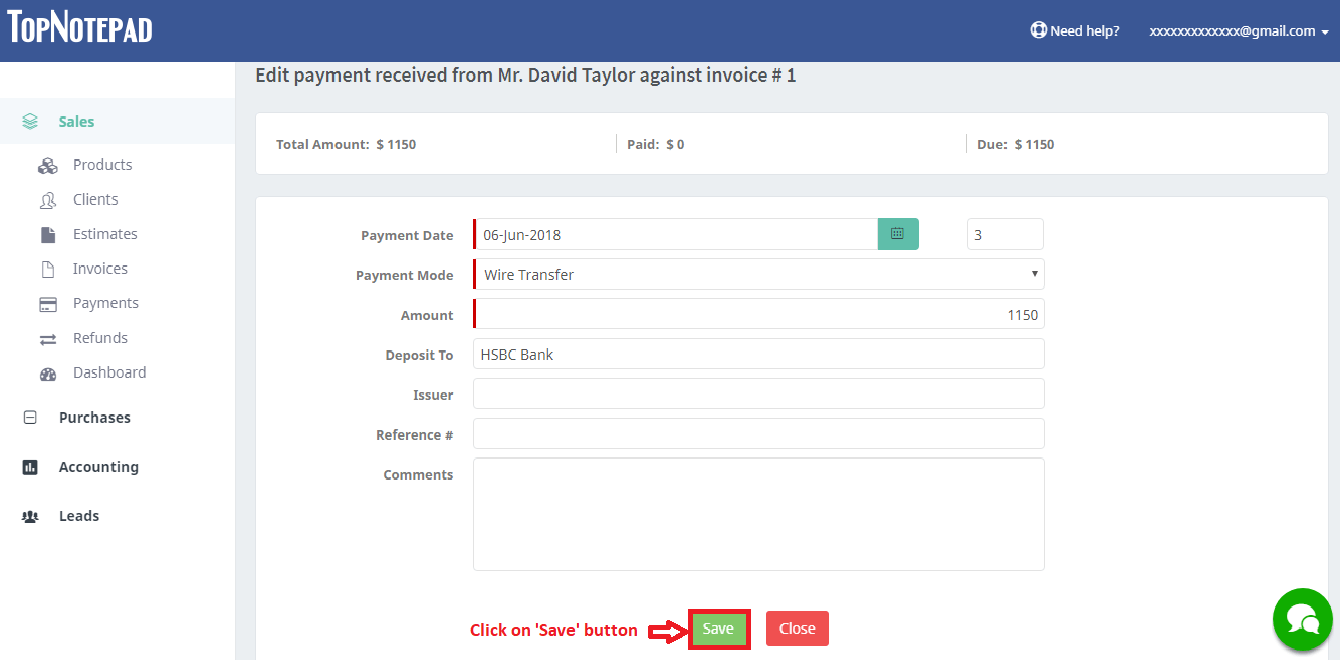Click the Leads group icon
The width and height of the screenshot is (1340, 660).
click(x=30, y=517)
